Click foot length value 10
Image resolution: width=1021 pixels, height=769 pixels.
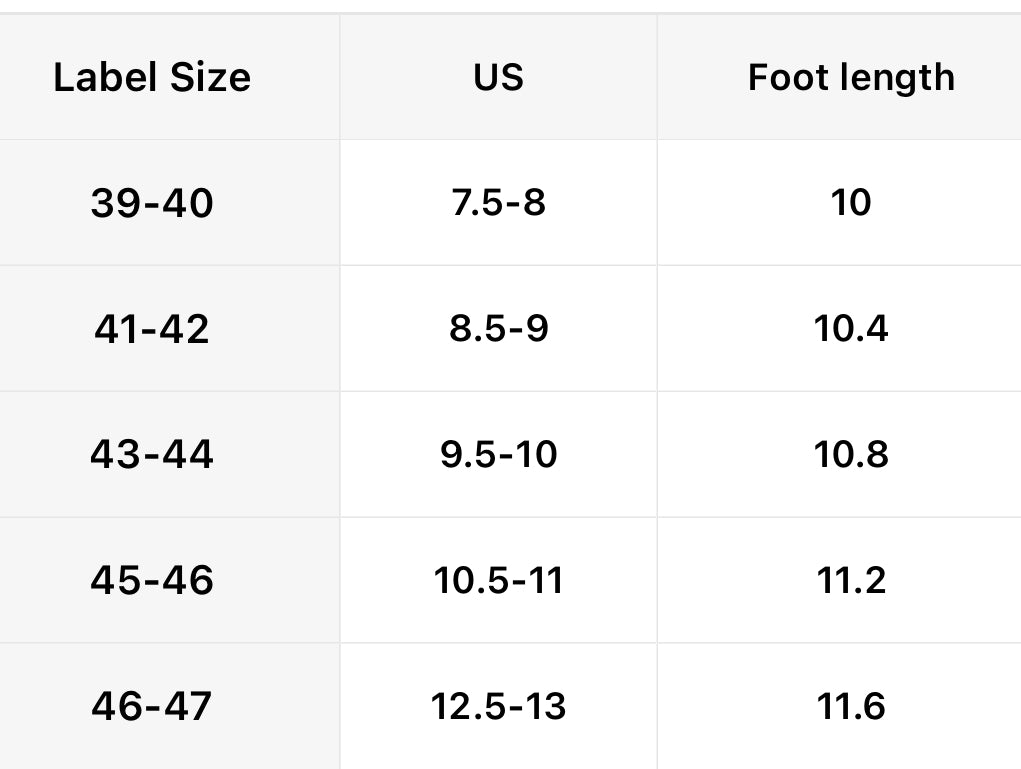851,203
